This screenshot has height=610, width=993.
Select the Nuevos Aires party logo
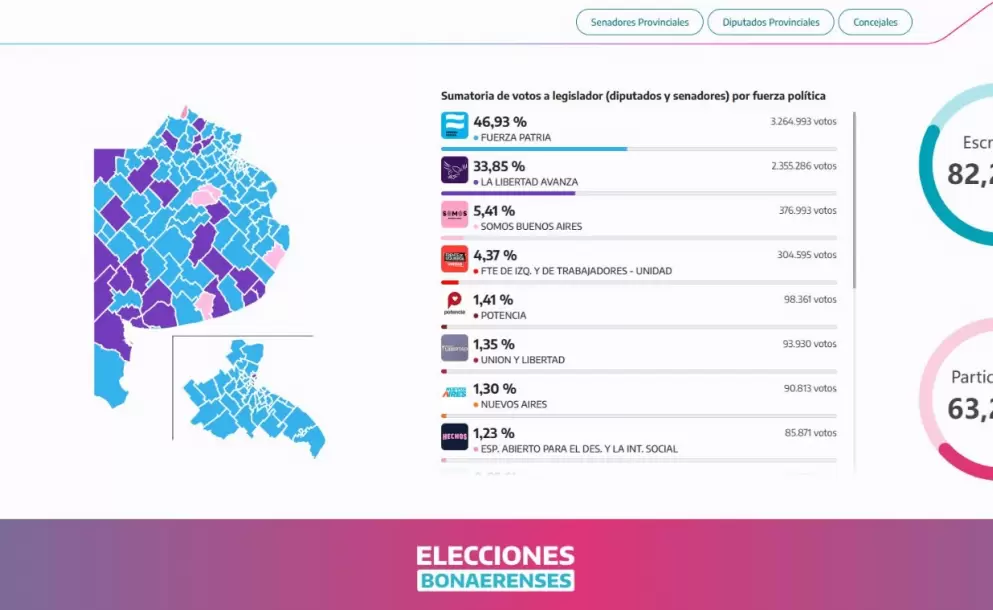[x=455, y=393]
